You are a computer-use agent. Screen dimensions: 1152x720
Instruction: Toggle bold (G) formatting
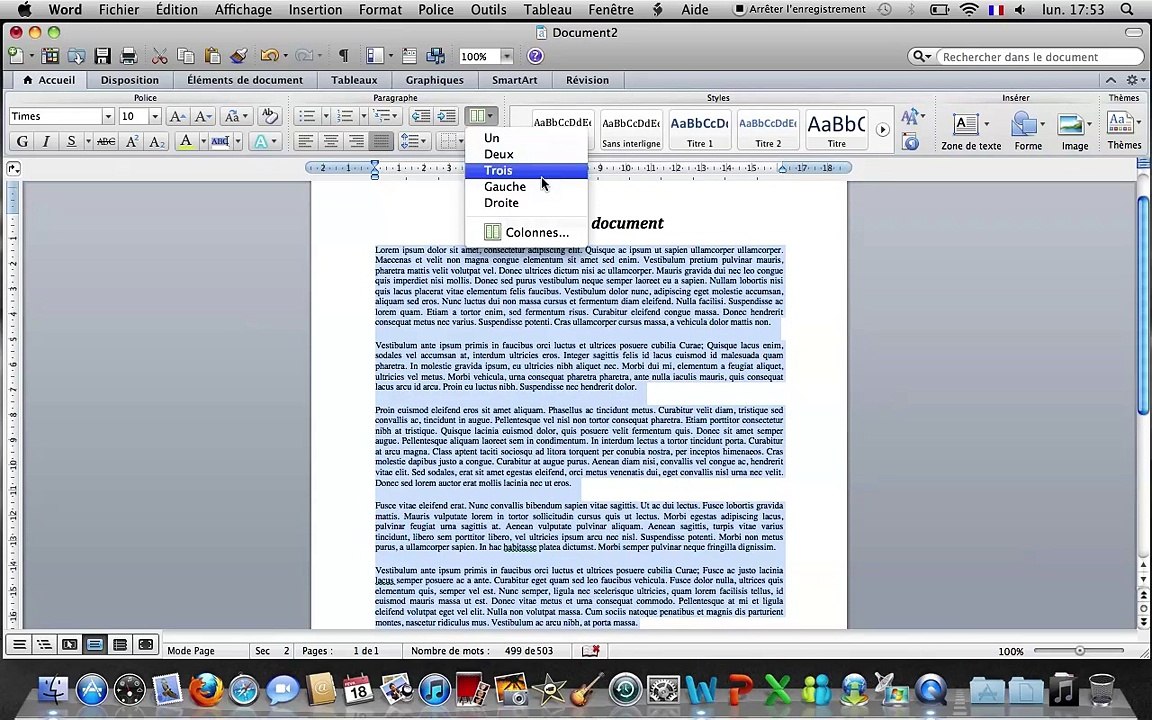click(22, 141)
